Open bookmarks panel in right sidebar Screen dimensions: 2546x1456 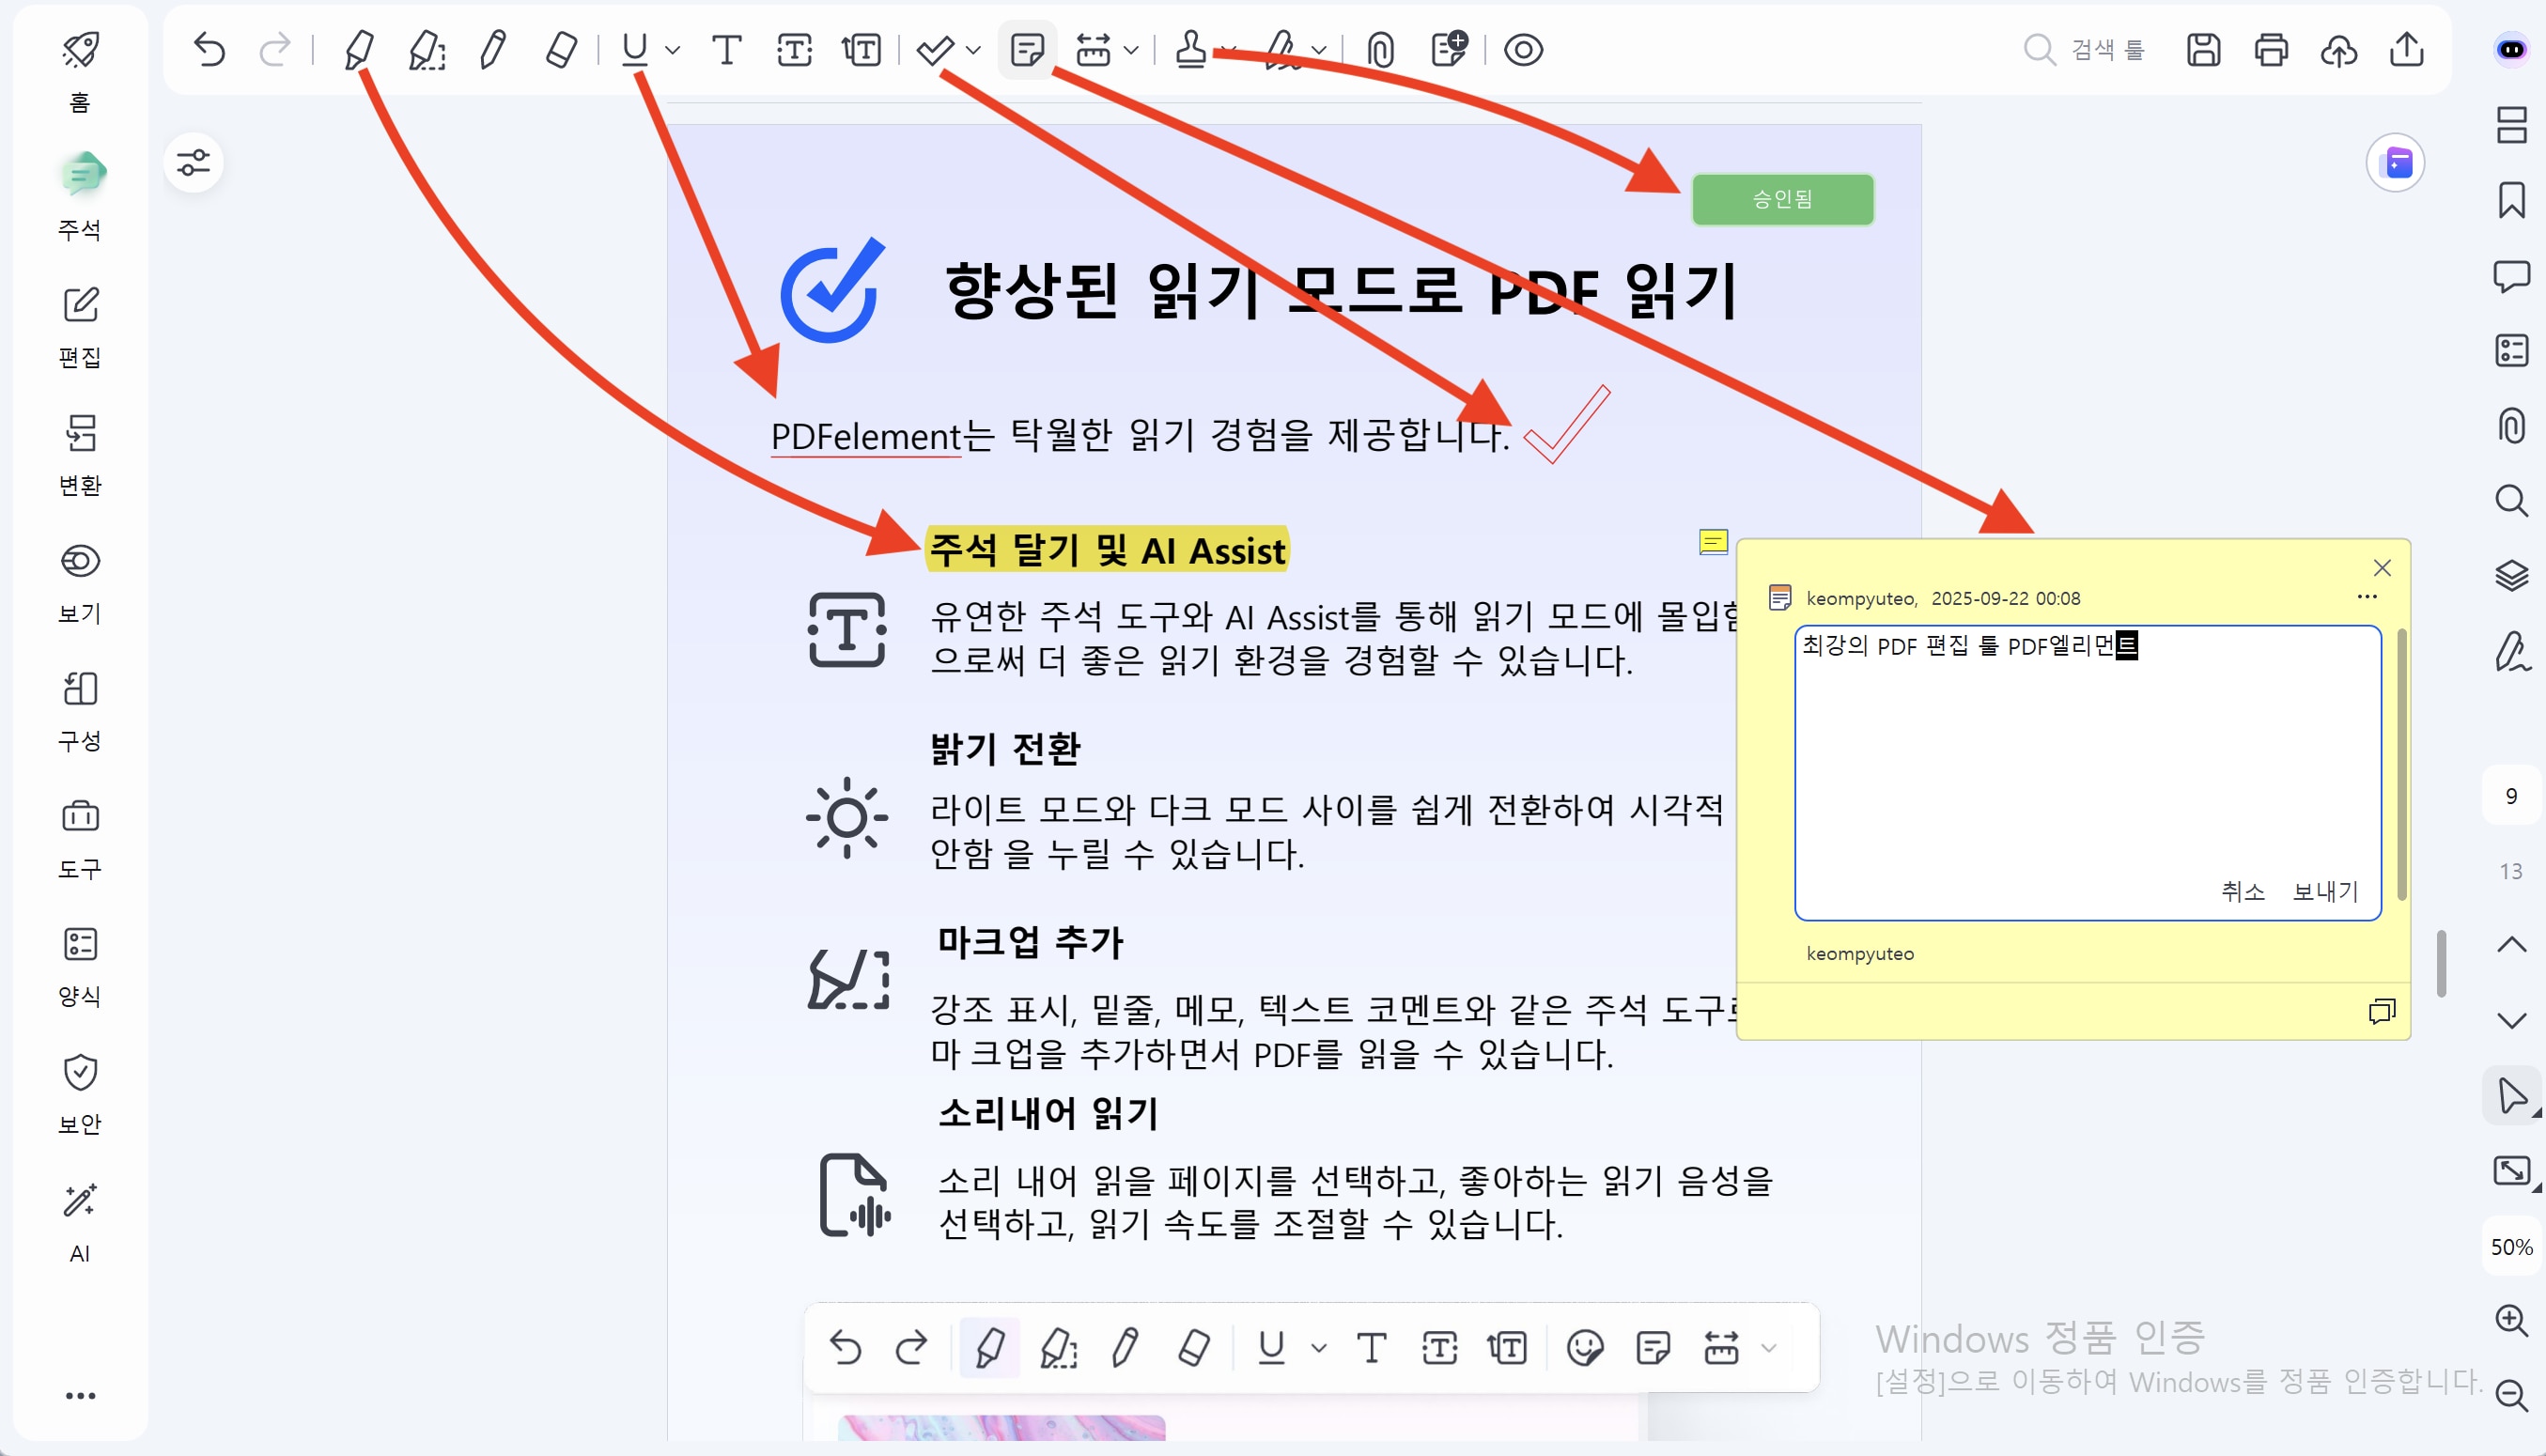pyautogui.click(x=2511, y=200)
